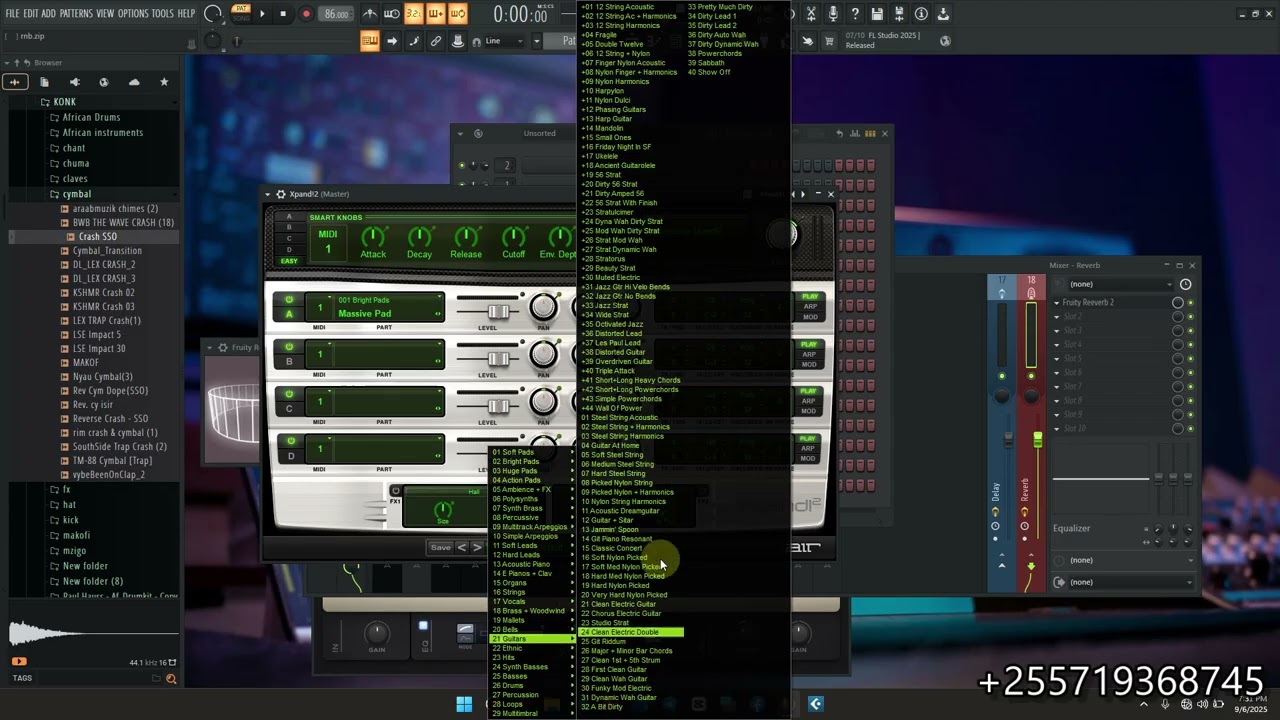The image size is (1280, 720).
Task: Open the browser search magnifier icon
Action: coord(171,679)
